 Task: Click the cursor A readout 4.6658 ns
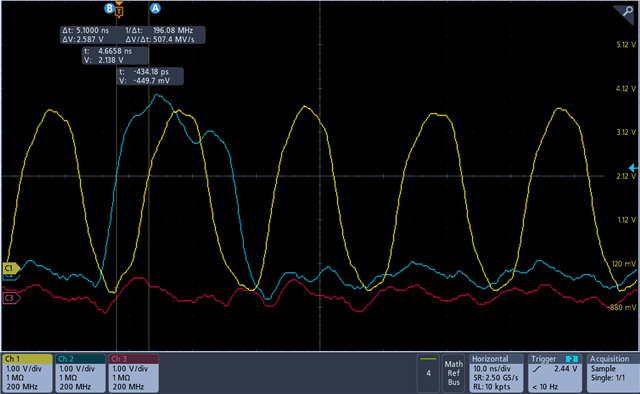click(x=115, y=56)
